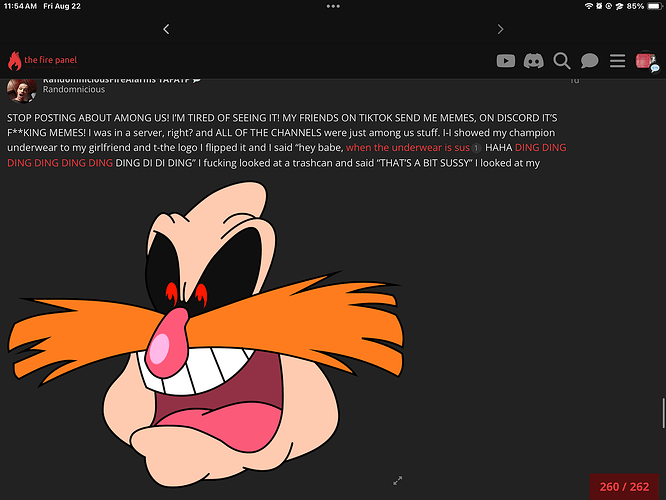Image resolution: width=666 pixels, height=500 pixels.
Task: Open the Randomnicious user title link
Action: coord(76,90)
